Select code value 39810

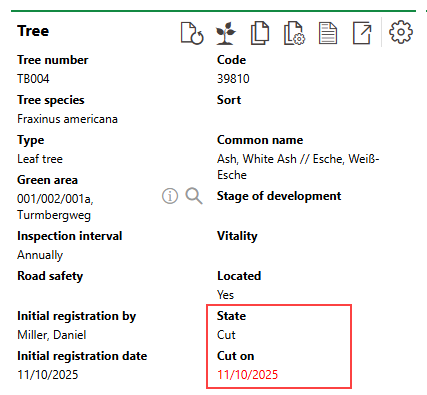(x=233, y=79)
